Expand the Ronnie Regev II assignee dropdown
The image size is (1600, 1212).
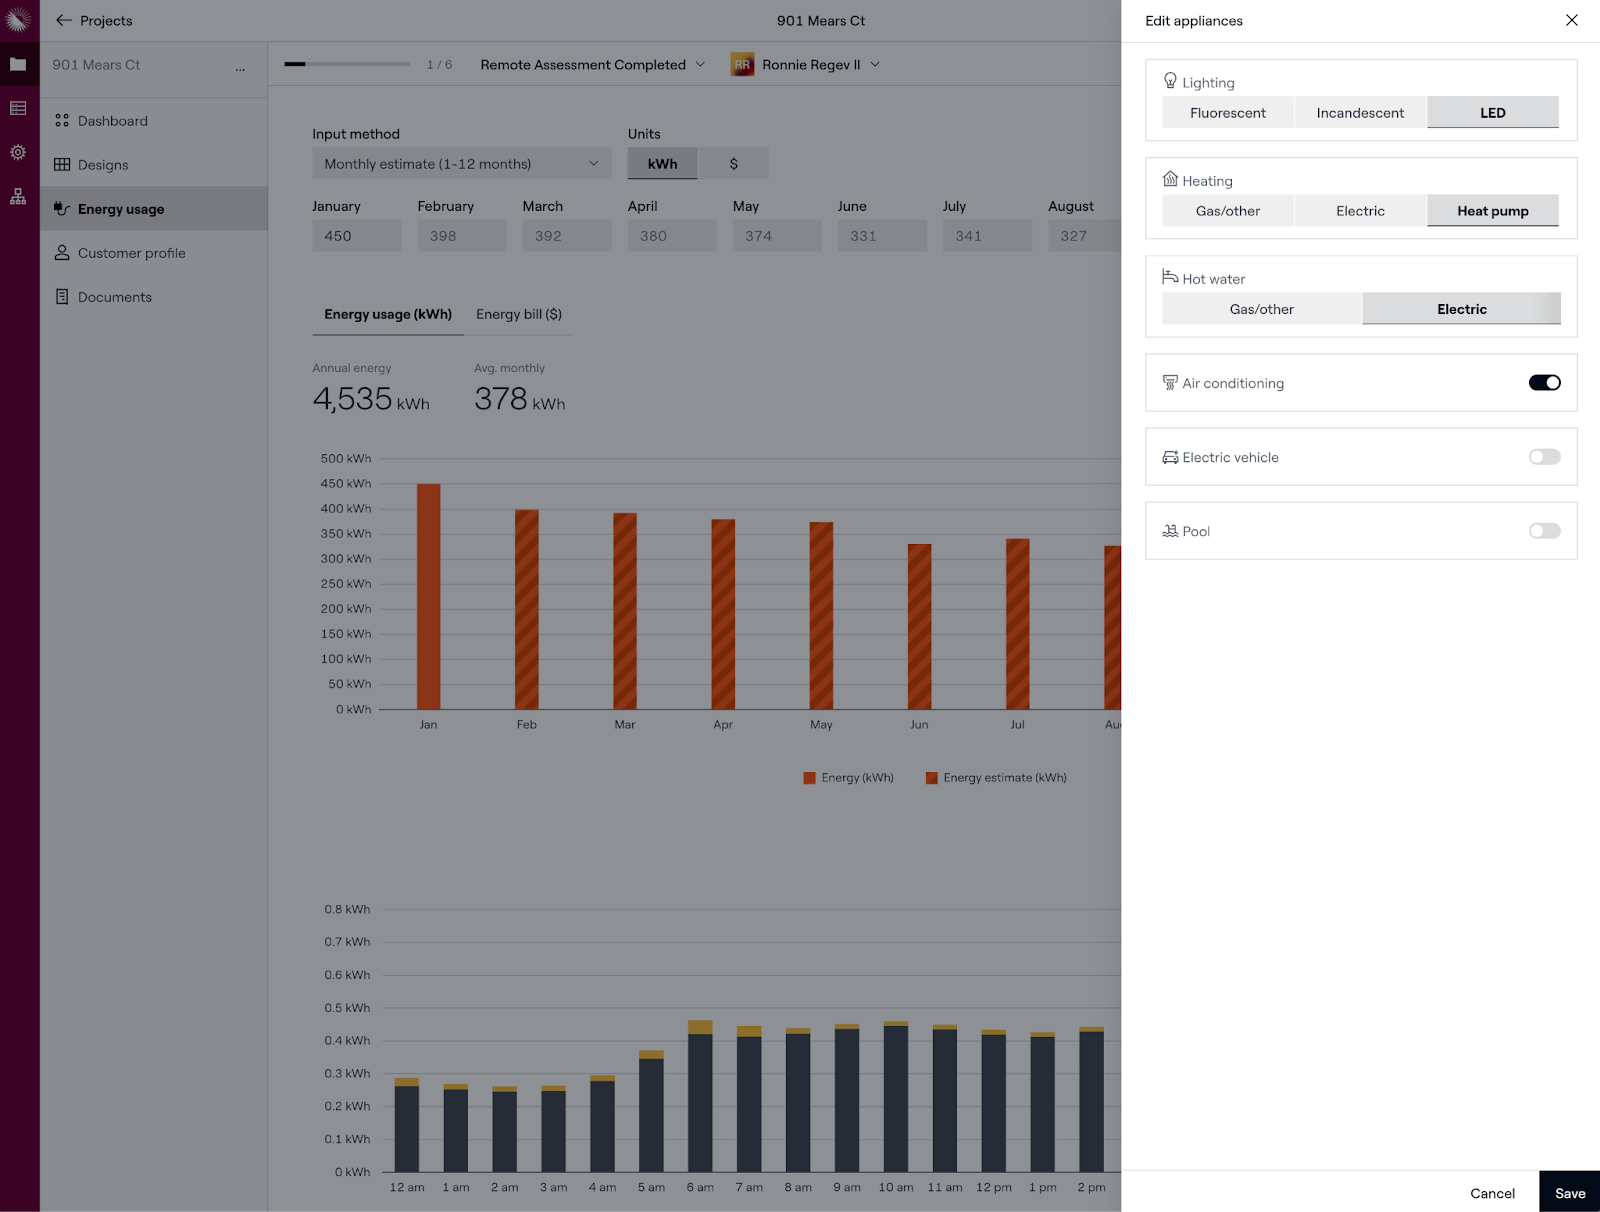[x=875, y=65]
